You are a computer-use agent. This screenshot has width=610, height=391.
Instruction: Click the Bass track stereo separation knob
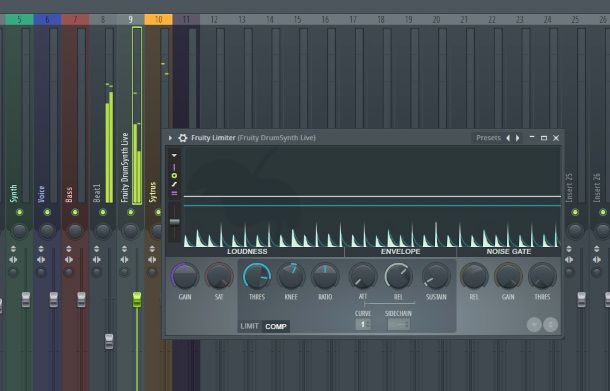(x=69, y=272)
